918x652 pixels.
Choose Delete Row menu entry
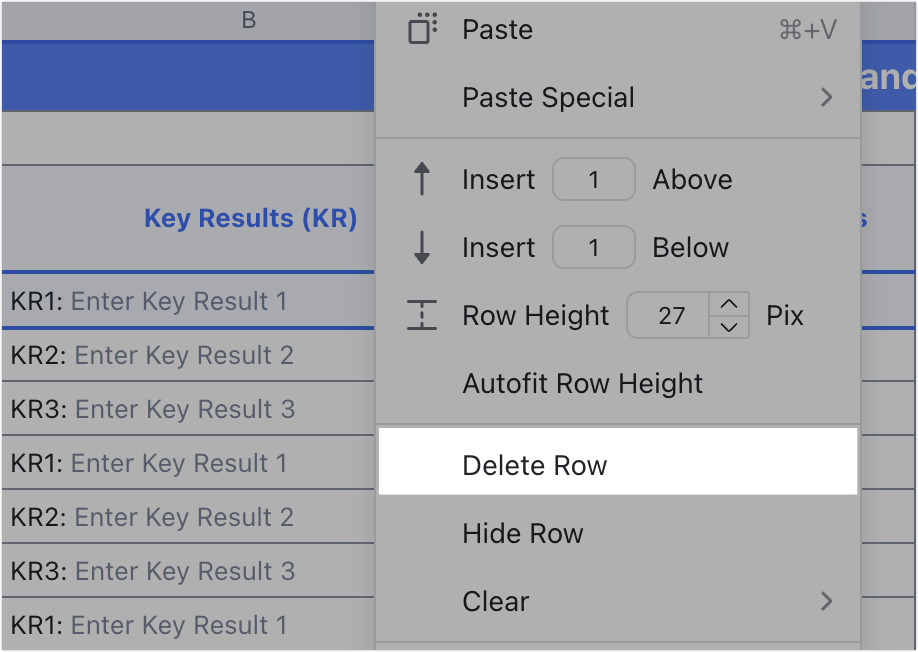point(618,465)
